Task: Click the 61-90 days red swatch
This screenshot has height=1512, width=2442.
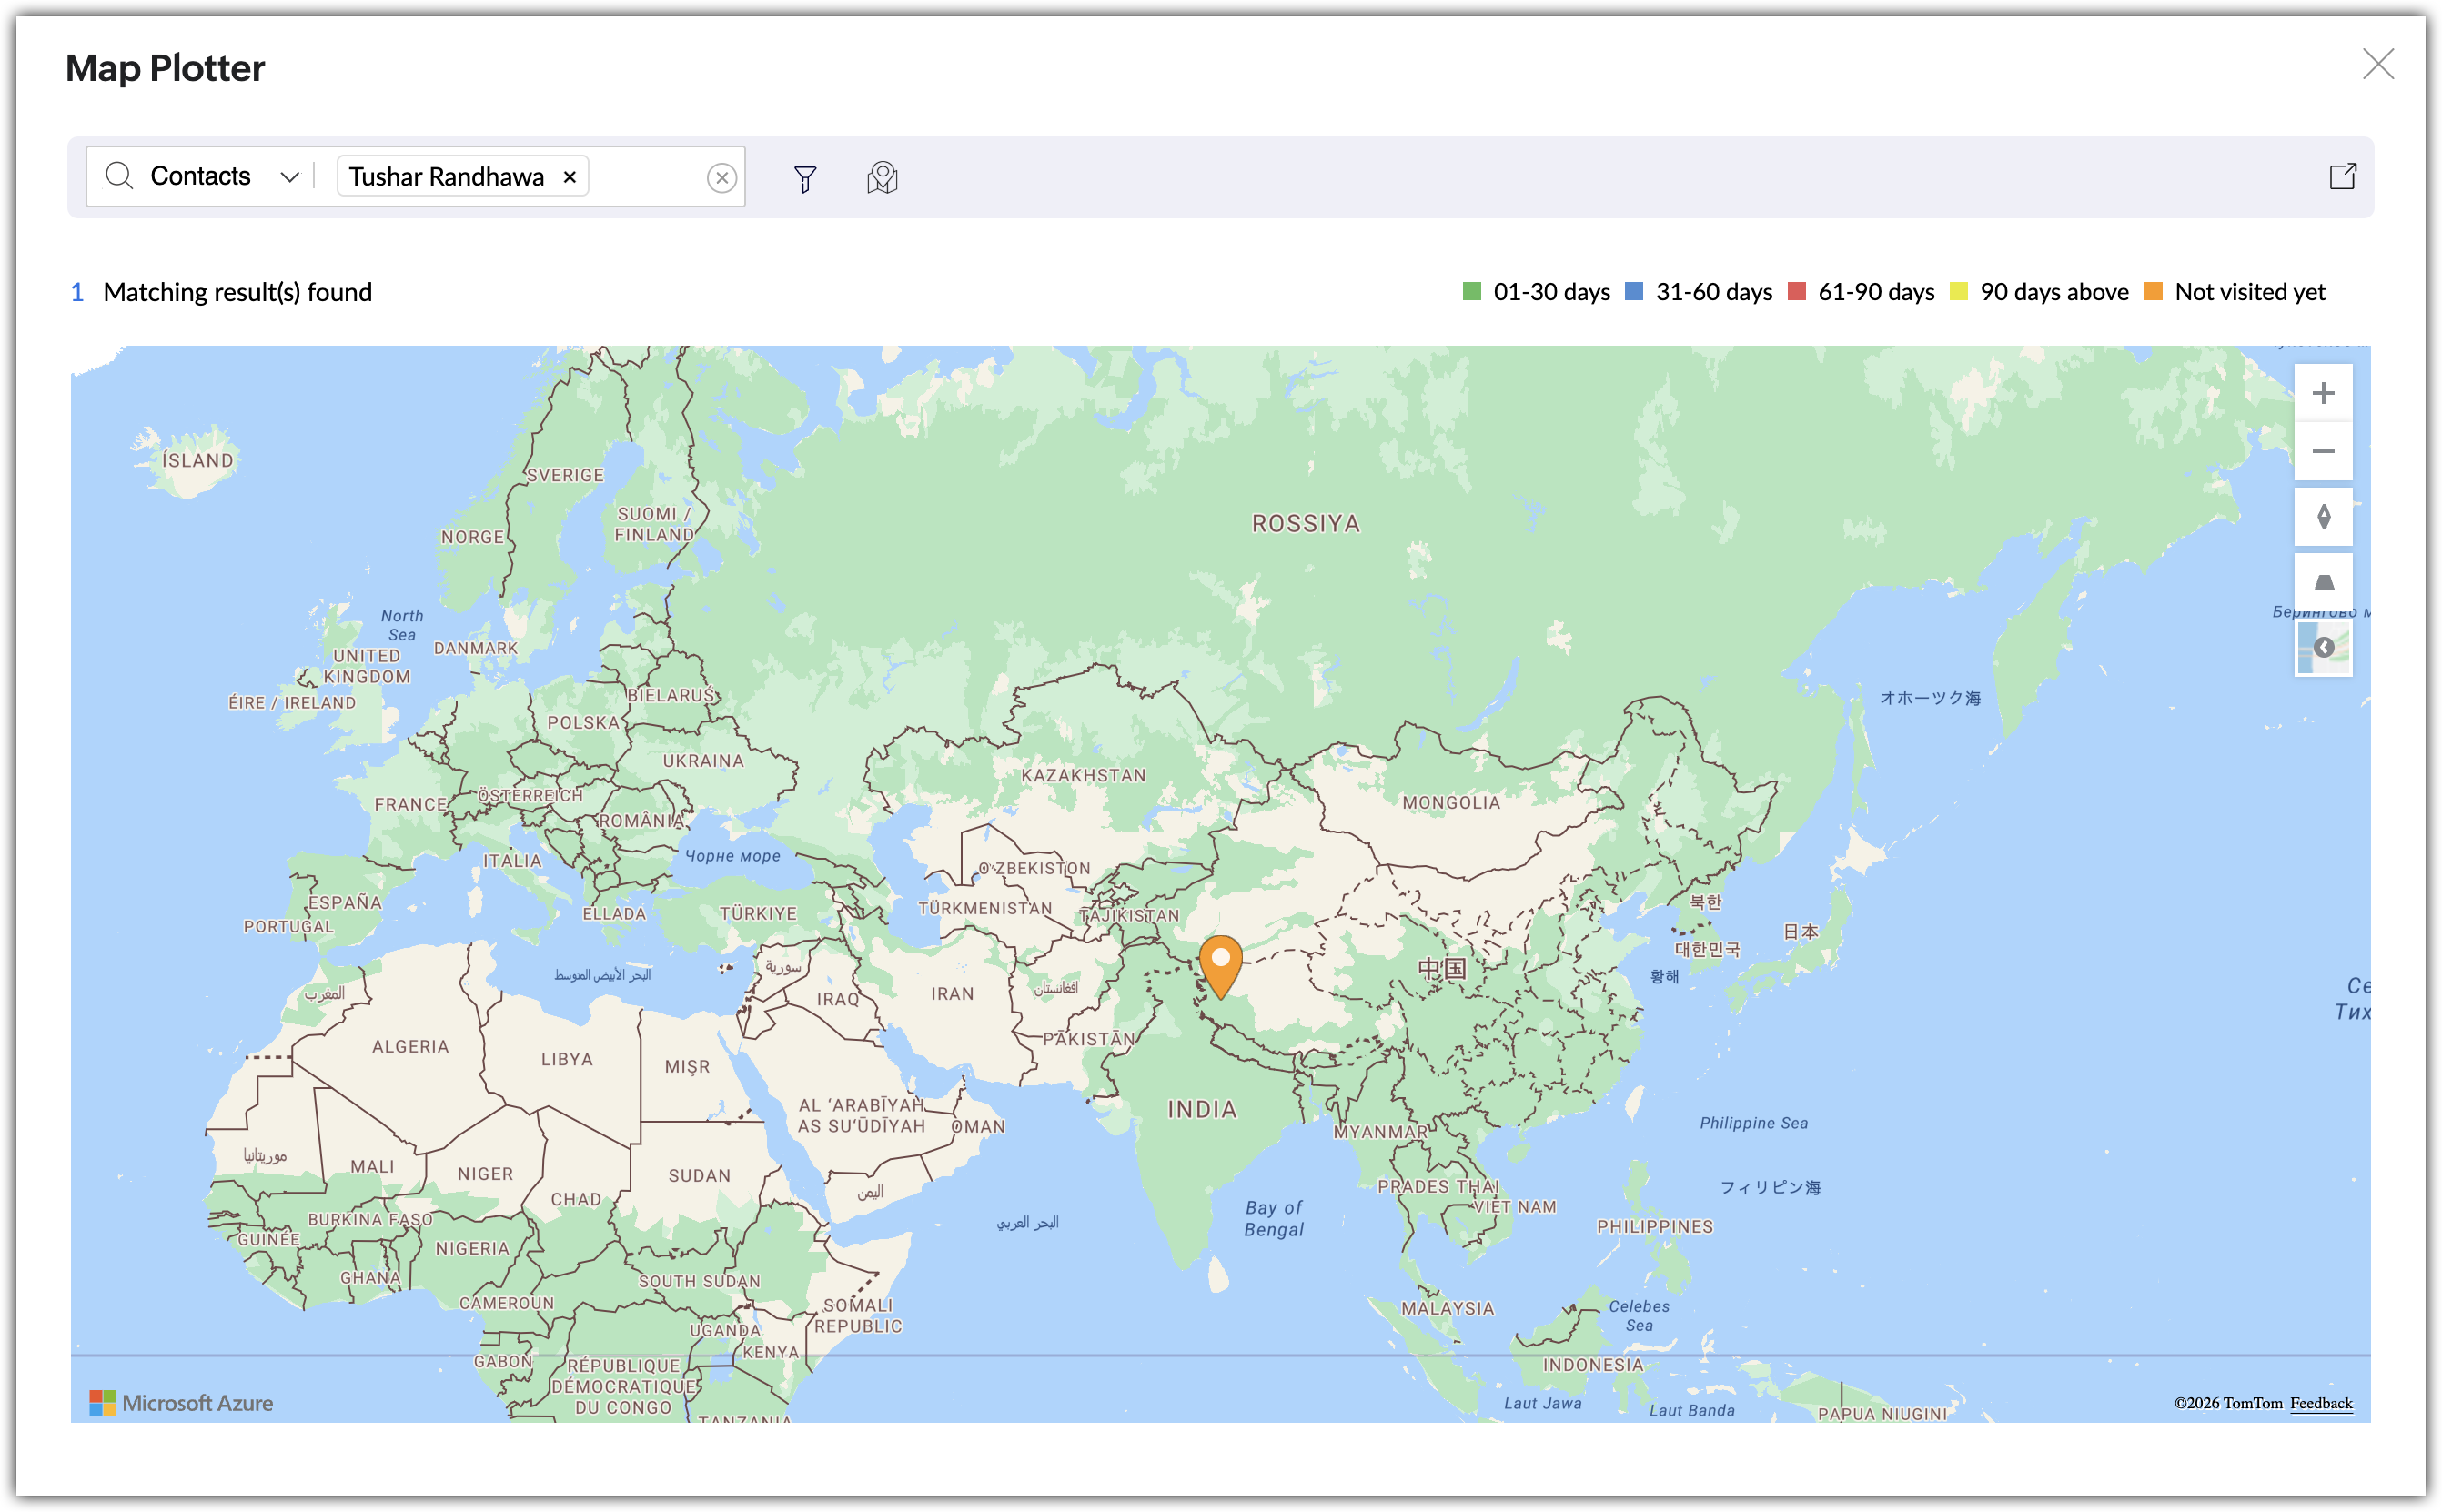Action: 1796,291
